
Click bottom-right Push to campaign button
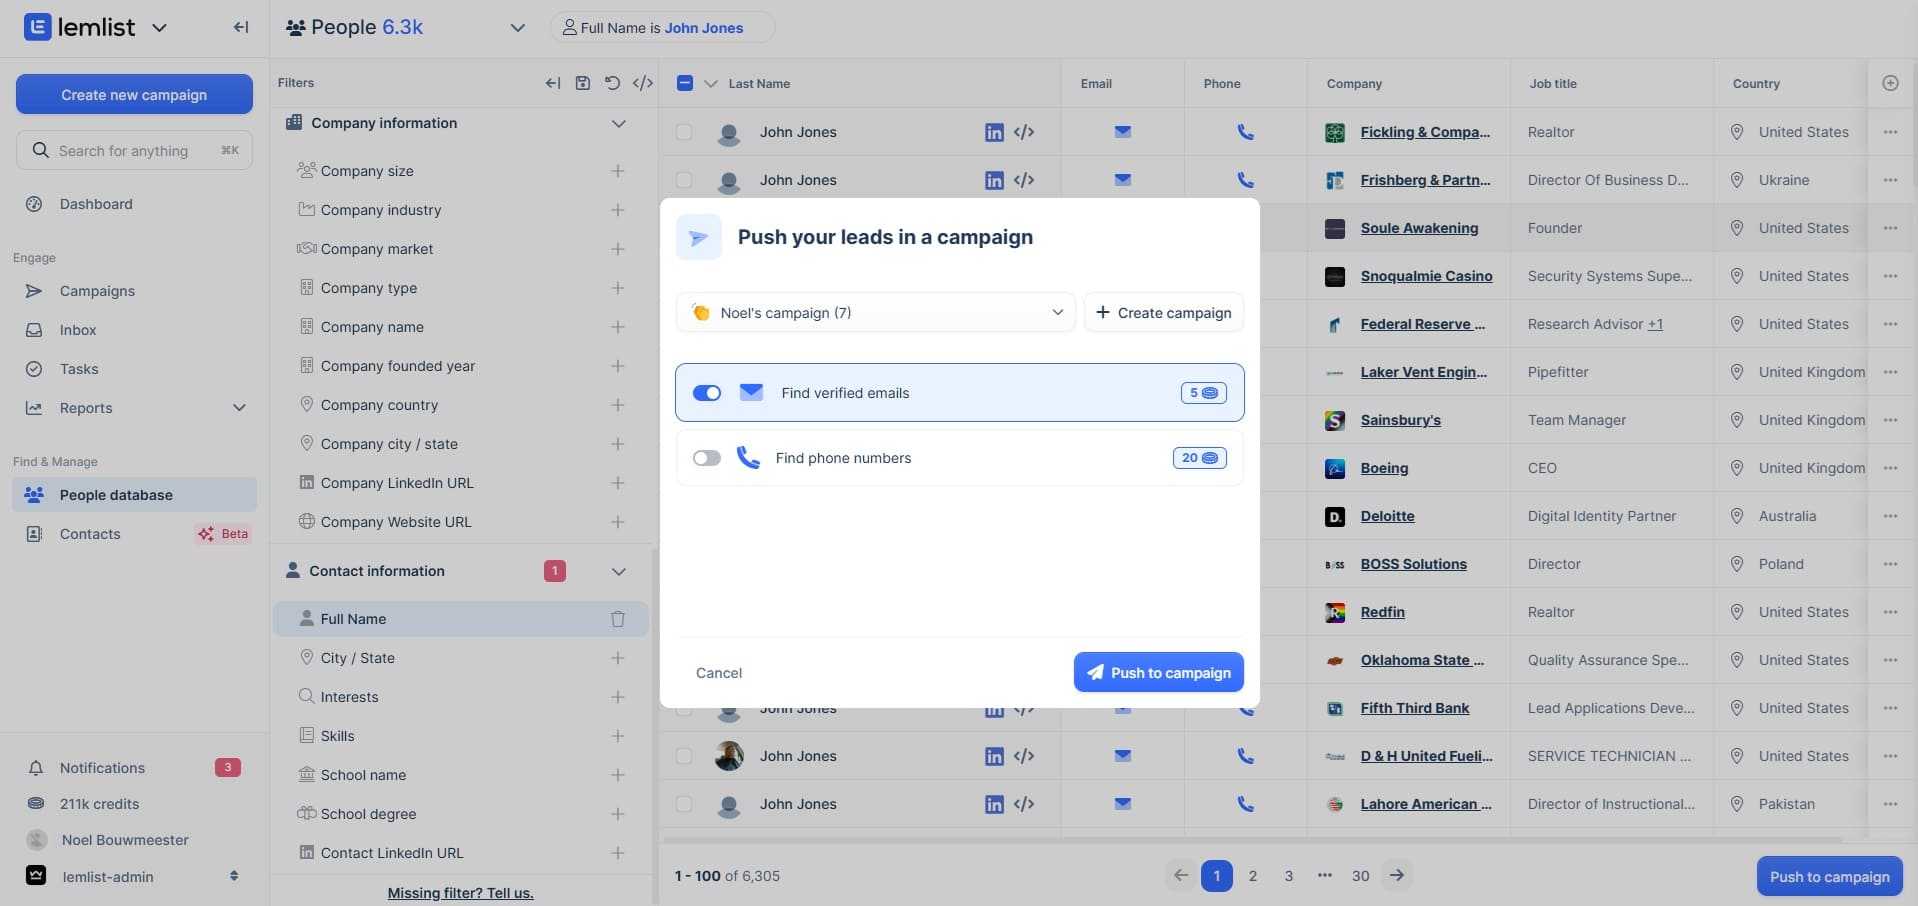(1829, 876)
